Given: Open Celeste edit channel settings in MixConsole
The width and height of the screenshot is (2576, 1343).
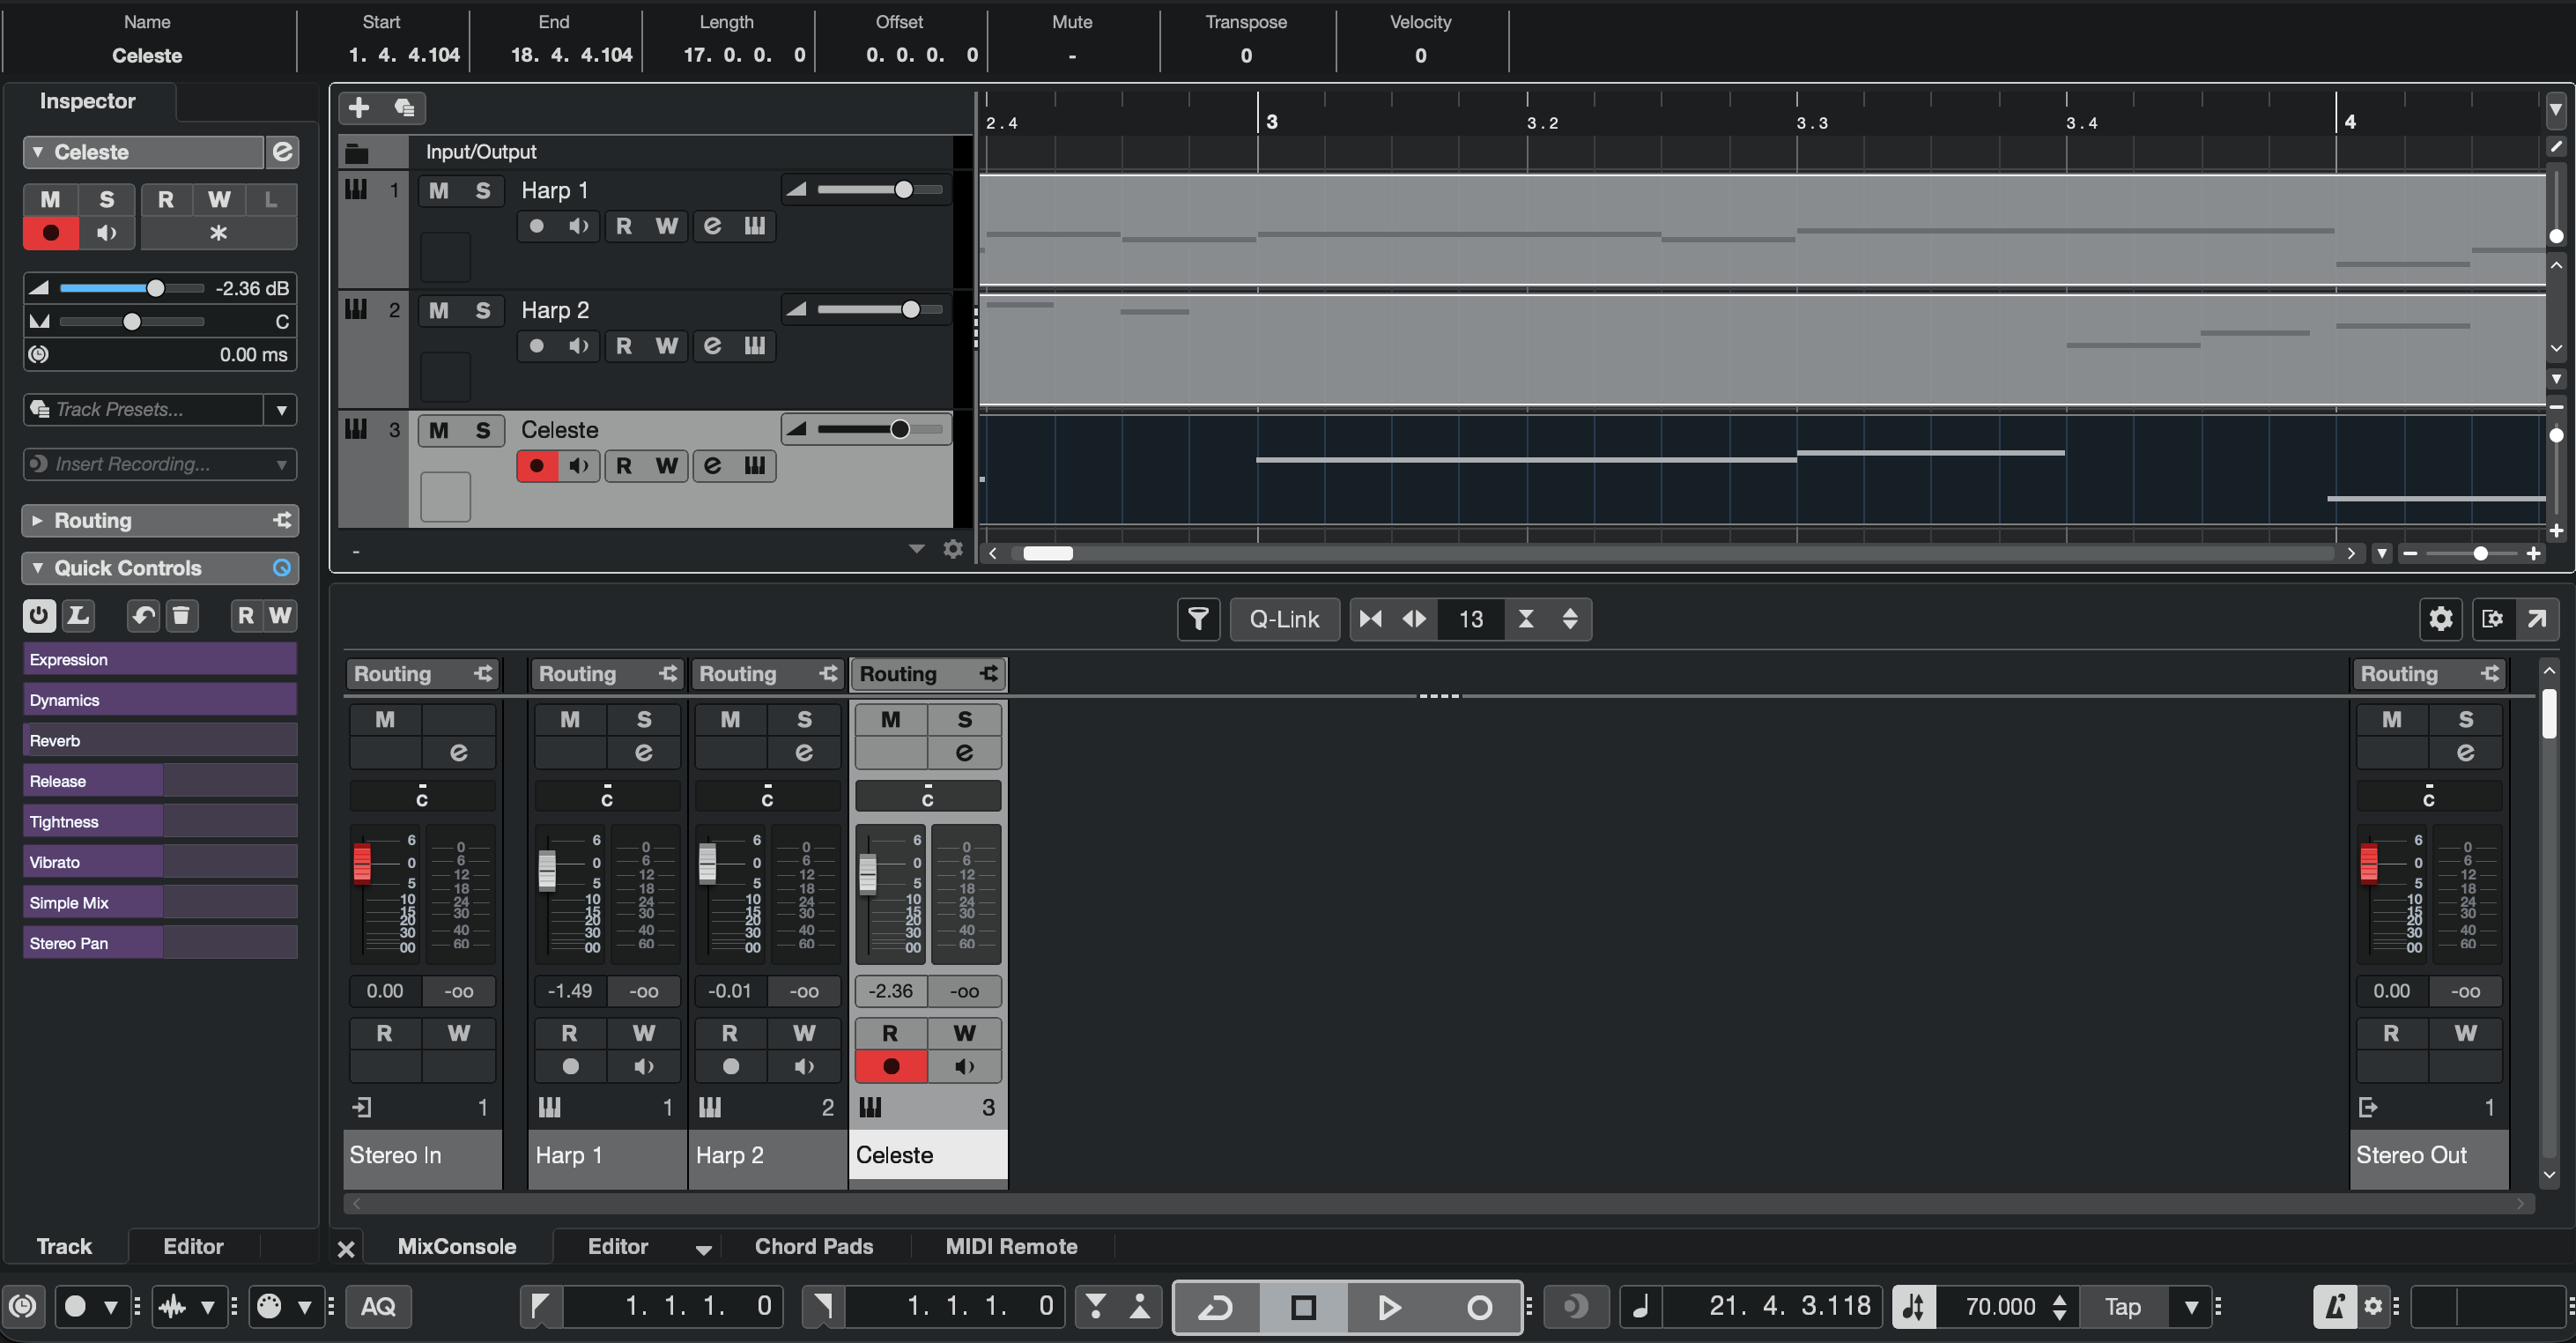Looking at the screenshot, I should [964, 752].
